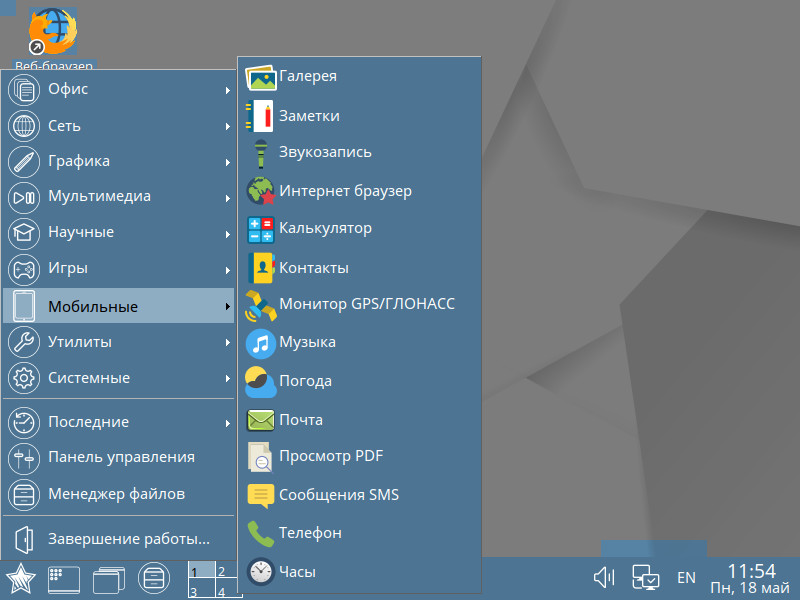Select the Мобильные menu category
The height and width of the screenshot is (600, 800).
tap(118, 306)
